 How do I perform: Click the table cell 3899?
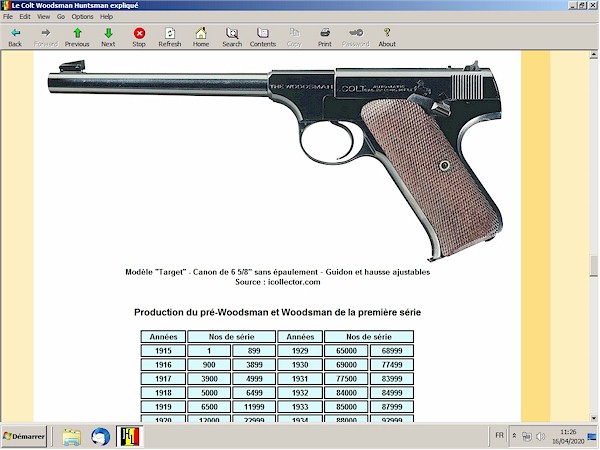click(254, 365)
